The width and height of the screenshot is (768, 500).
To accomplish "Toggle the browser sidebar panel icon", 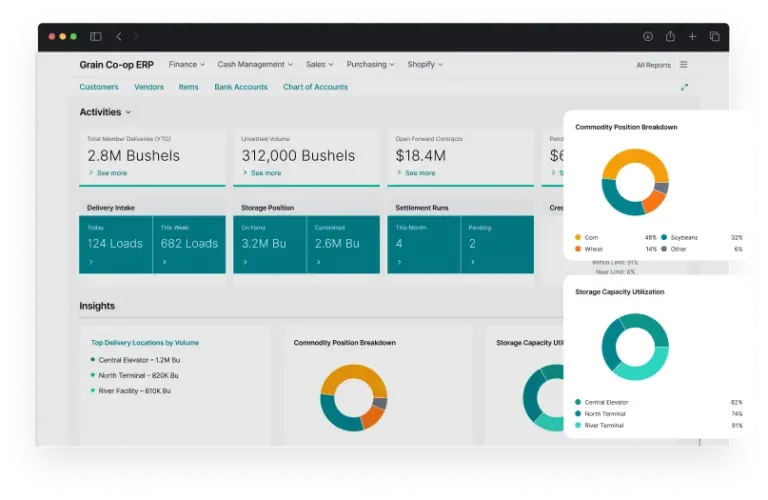I will (96, 37).
